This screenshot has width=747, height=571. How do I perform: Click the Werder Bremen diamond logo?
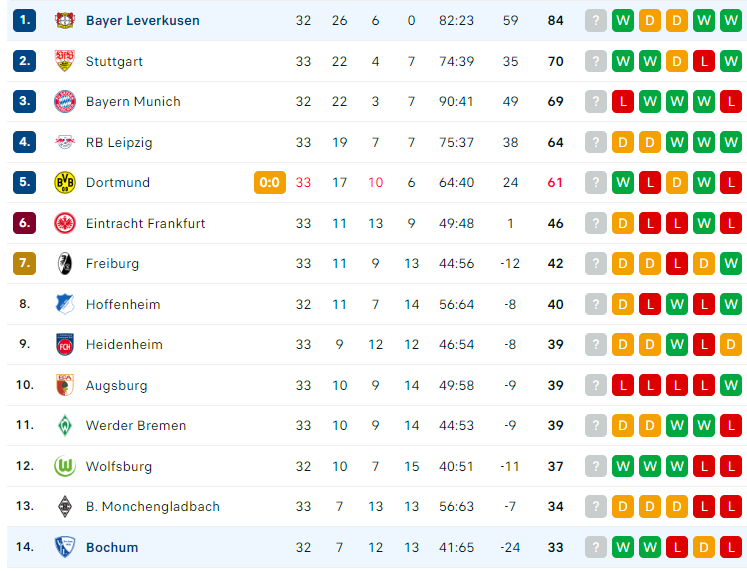(65, 425)
